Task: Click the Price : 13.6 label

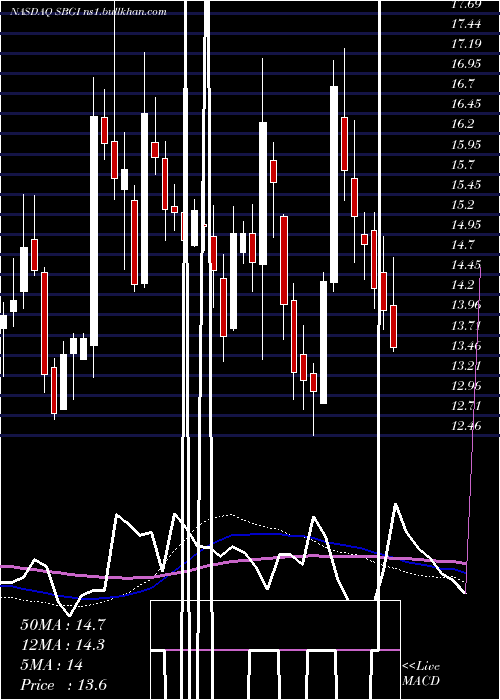Action: 63,685
